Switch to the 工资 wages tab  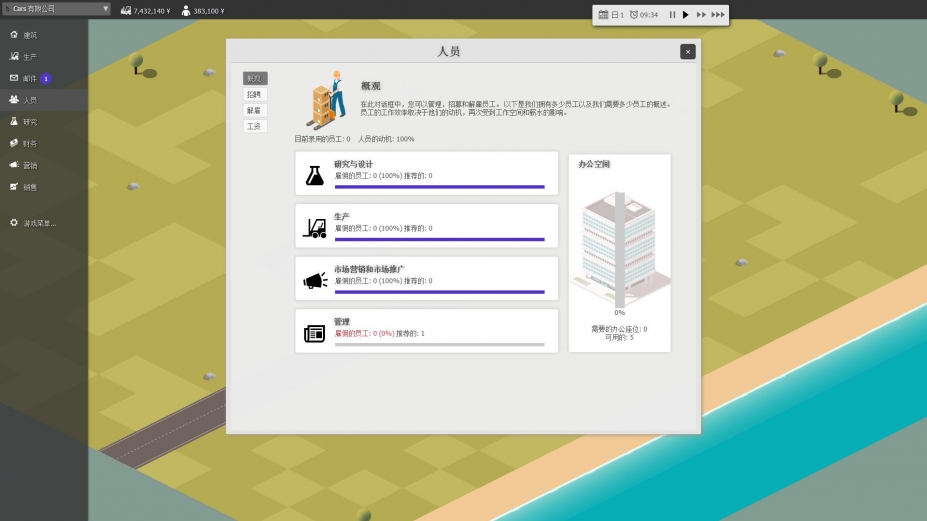(255, 126)
